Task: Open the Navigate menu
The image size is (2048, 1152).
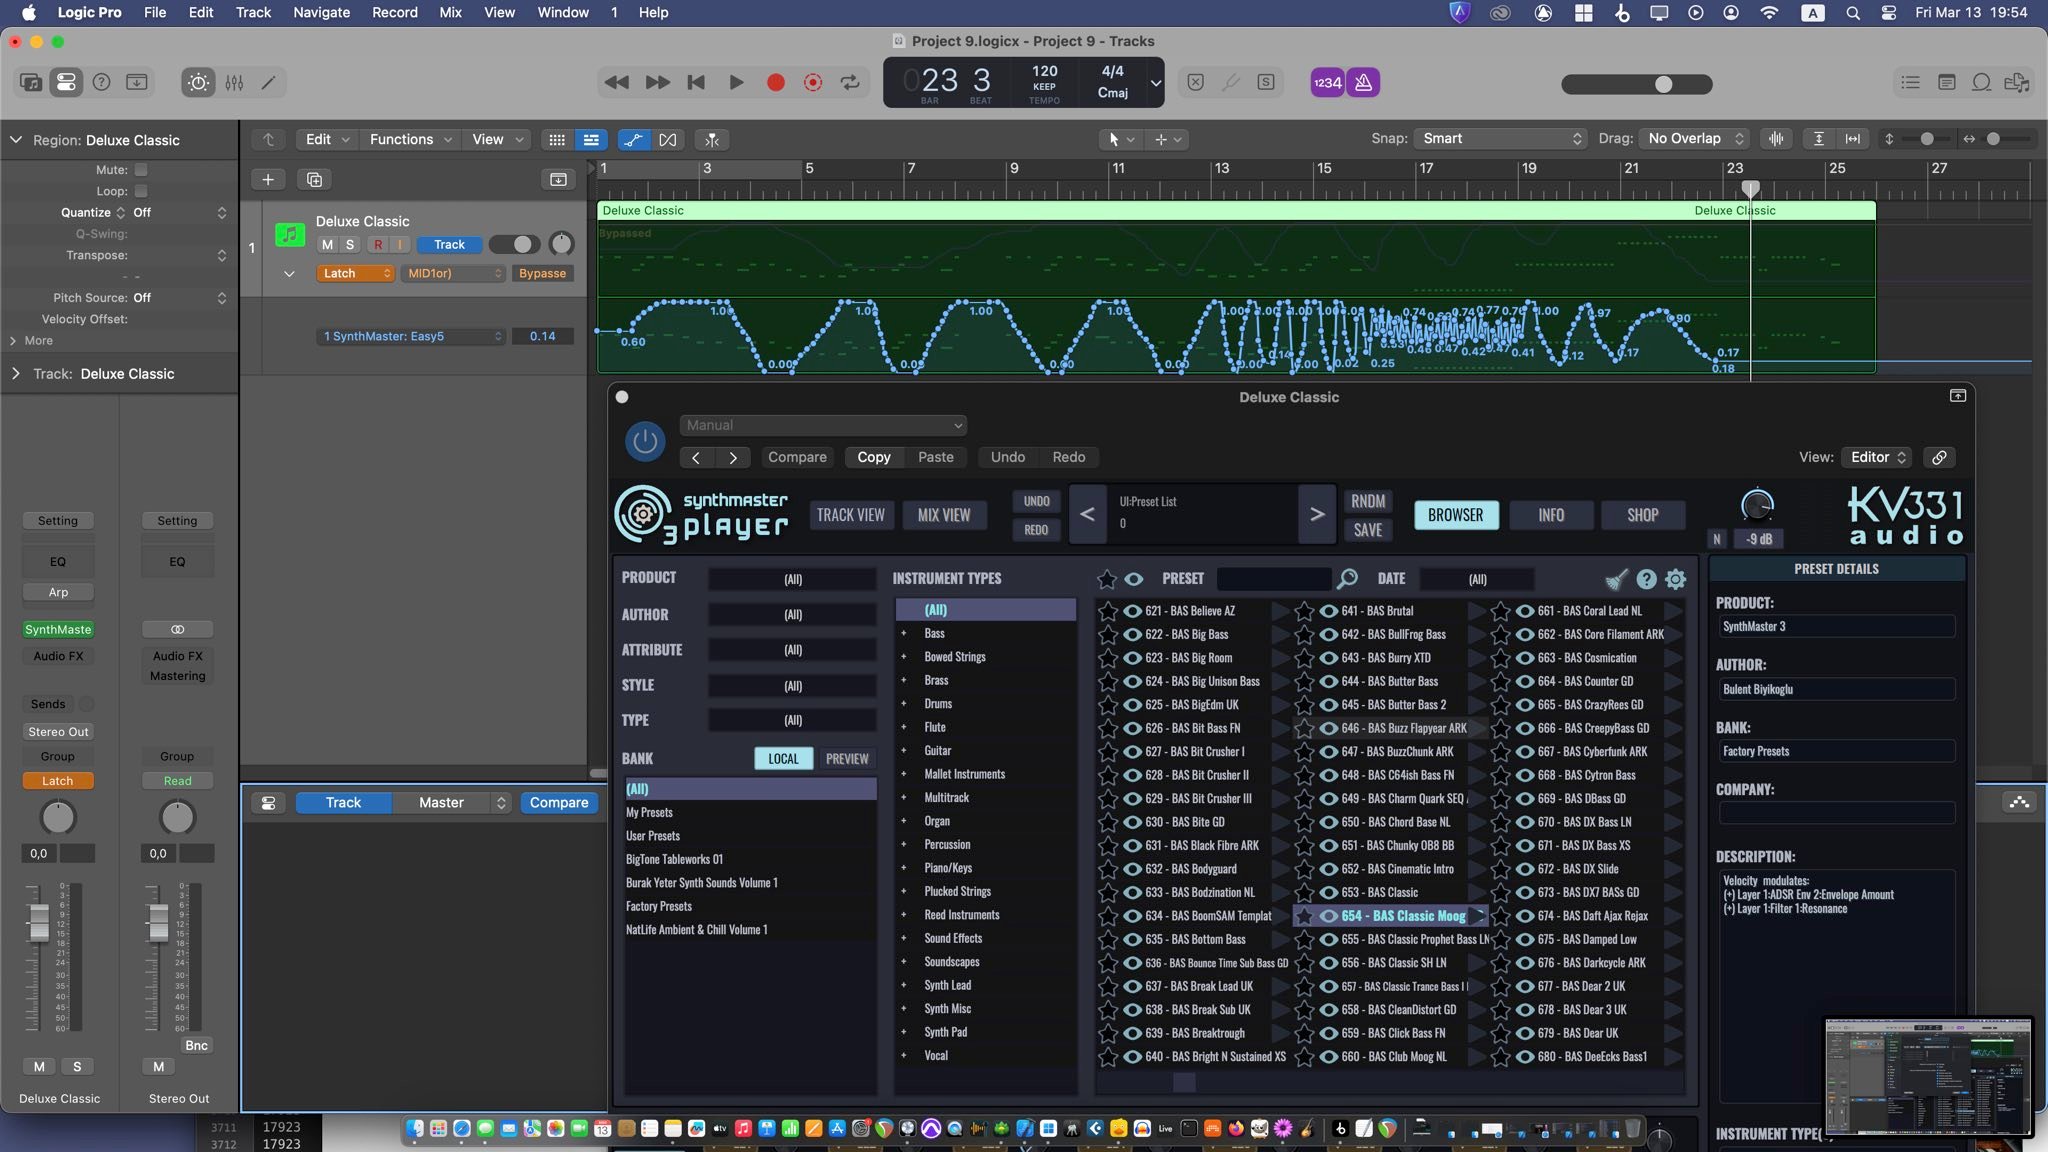Action: pyautogui.click(x=321, y=13)
